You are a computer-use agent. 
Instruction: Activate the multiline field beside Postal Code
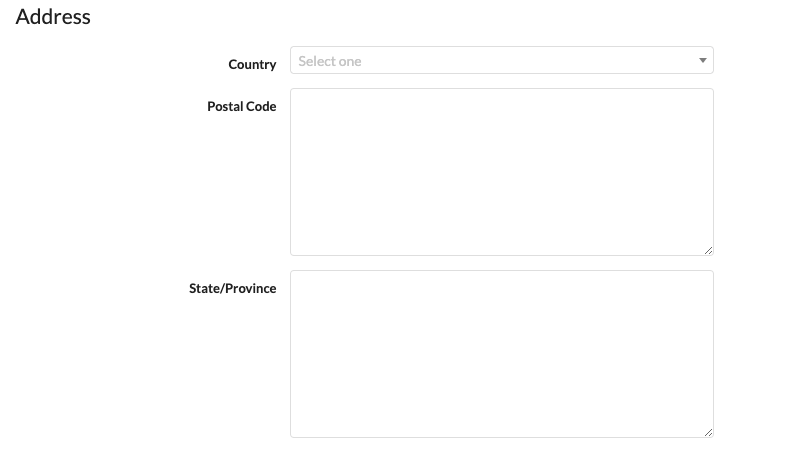[501, 172]
